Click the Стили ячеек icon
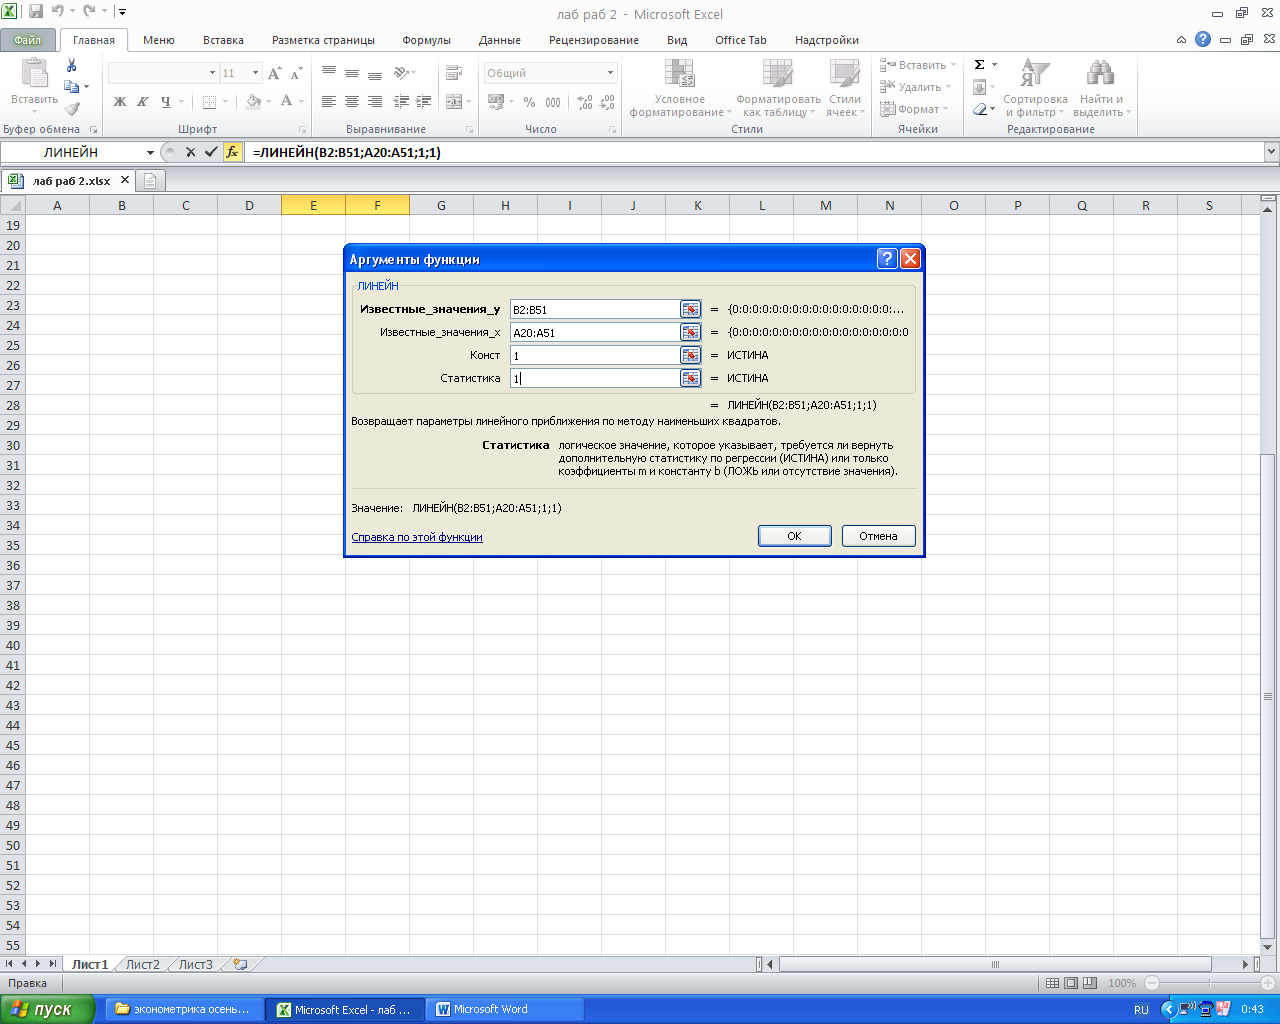 (x=845, y=73)
